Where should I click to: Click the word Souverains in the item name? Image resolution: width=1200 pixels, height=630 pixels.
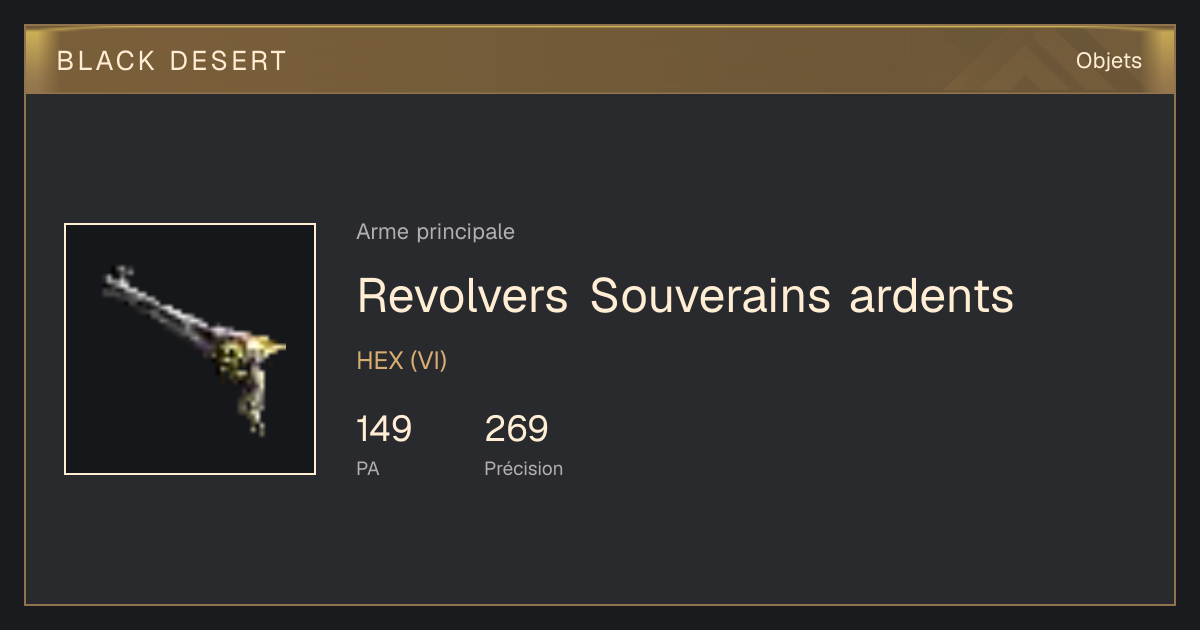coord(710,295)
